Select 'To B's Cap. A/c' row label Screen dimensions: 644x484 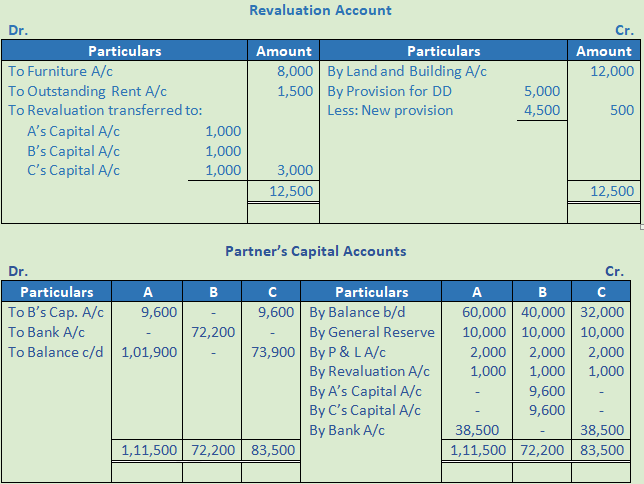click(x=56, y=313)
